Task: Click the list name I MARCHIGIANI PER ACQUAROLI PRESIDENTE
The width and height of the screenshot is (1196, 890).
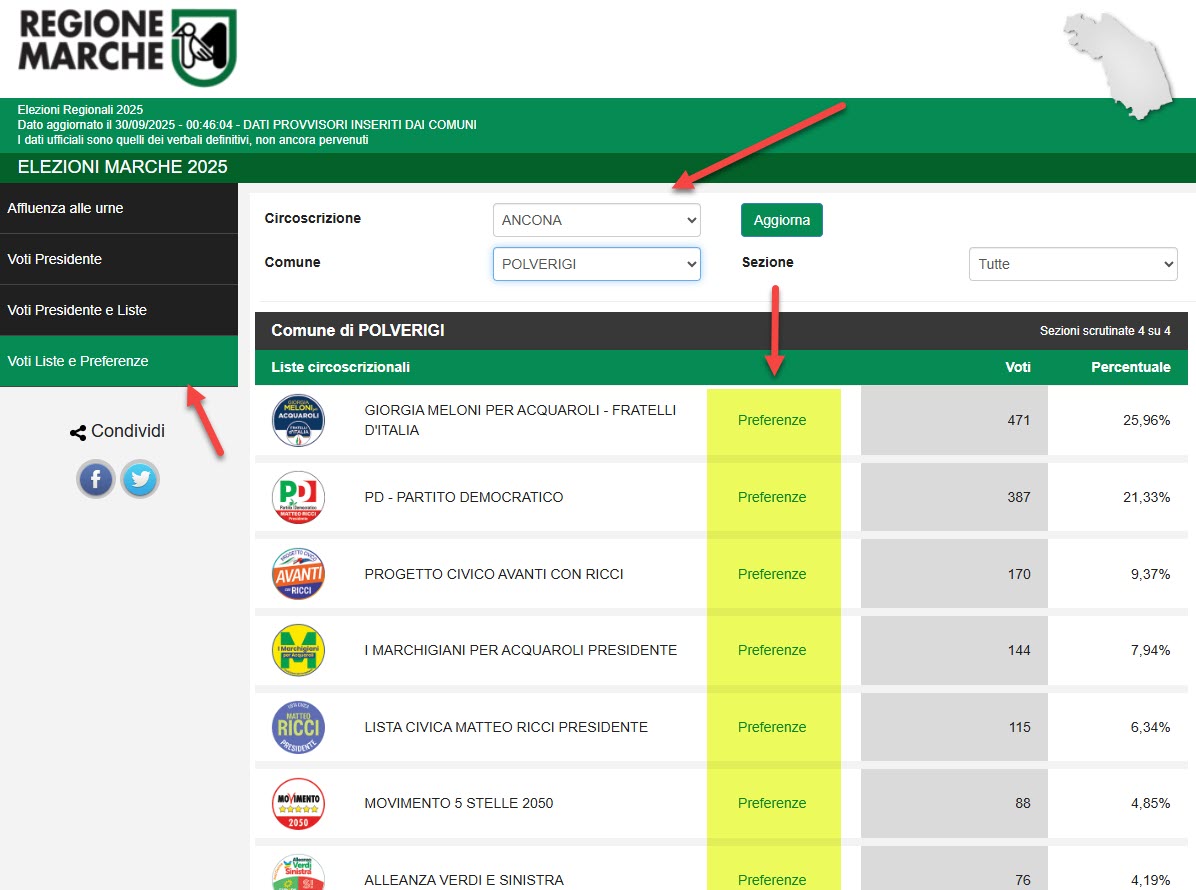Action: [x=521, y=651]
